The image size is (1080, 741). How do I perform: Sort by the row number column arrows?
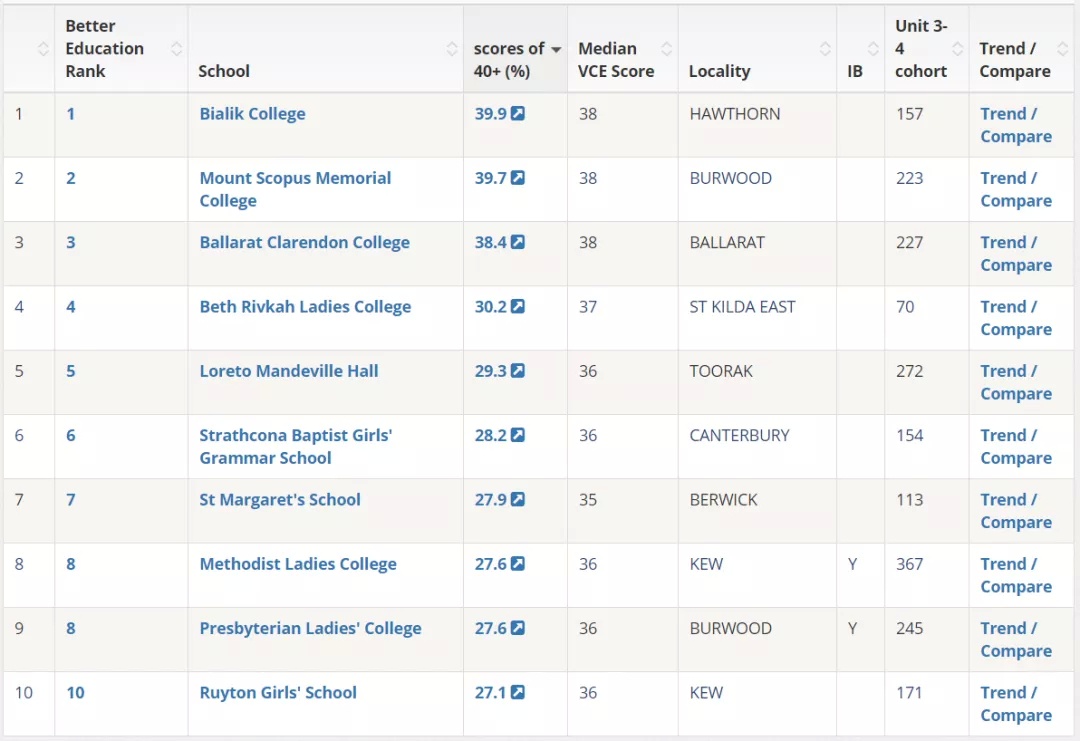point(43,49)
